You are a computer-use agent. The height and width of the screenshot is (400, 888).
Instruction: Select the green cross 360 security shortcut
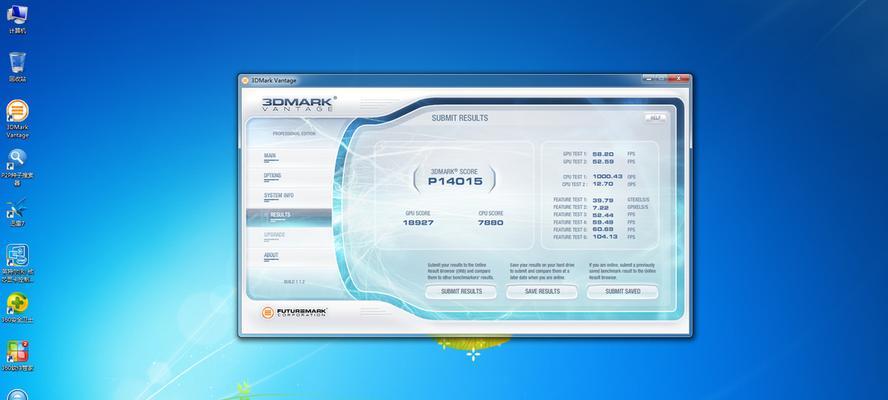tap(17, 307)
